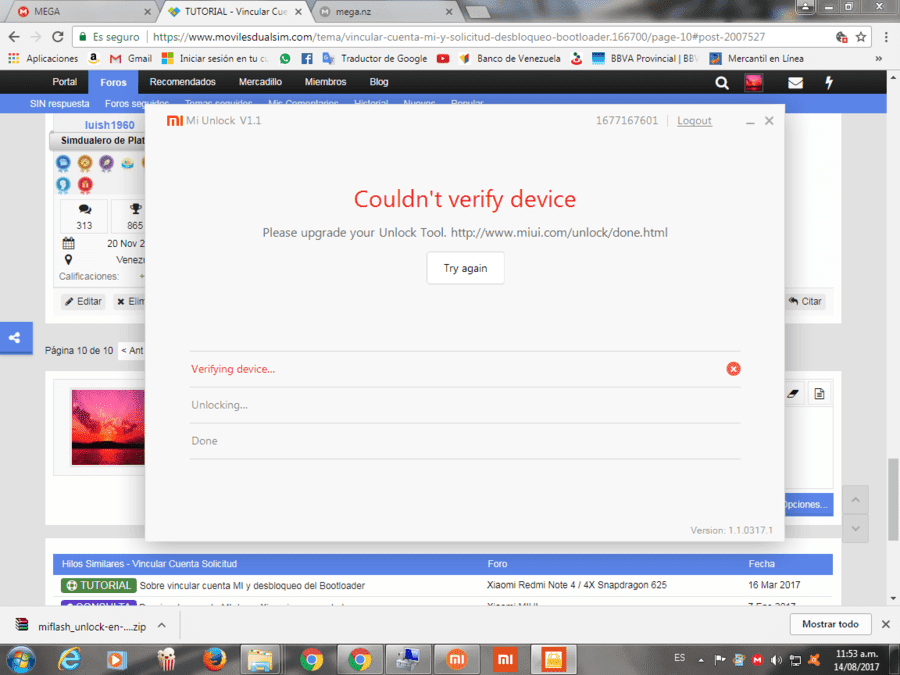900x675 pixels.
Task: Open the Windows Start menu
Action: (21, 660)
